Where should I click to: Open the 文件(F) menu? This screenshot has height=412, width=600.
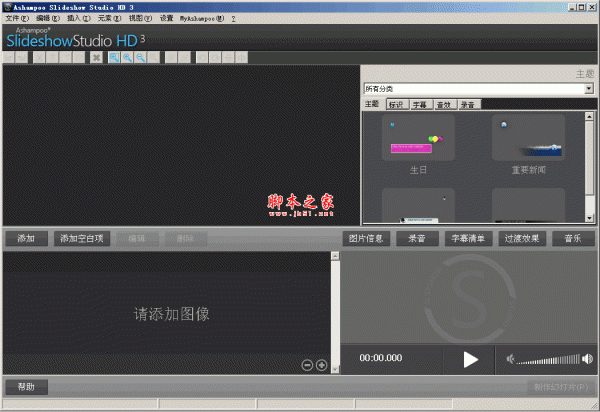click(x=17, y=18)
